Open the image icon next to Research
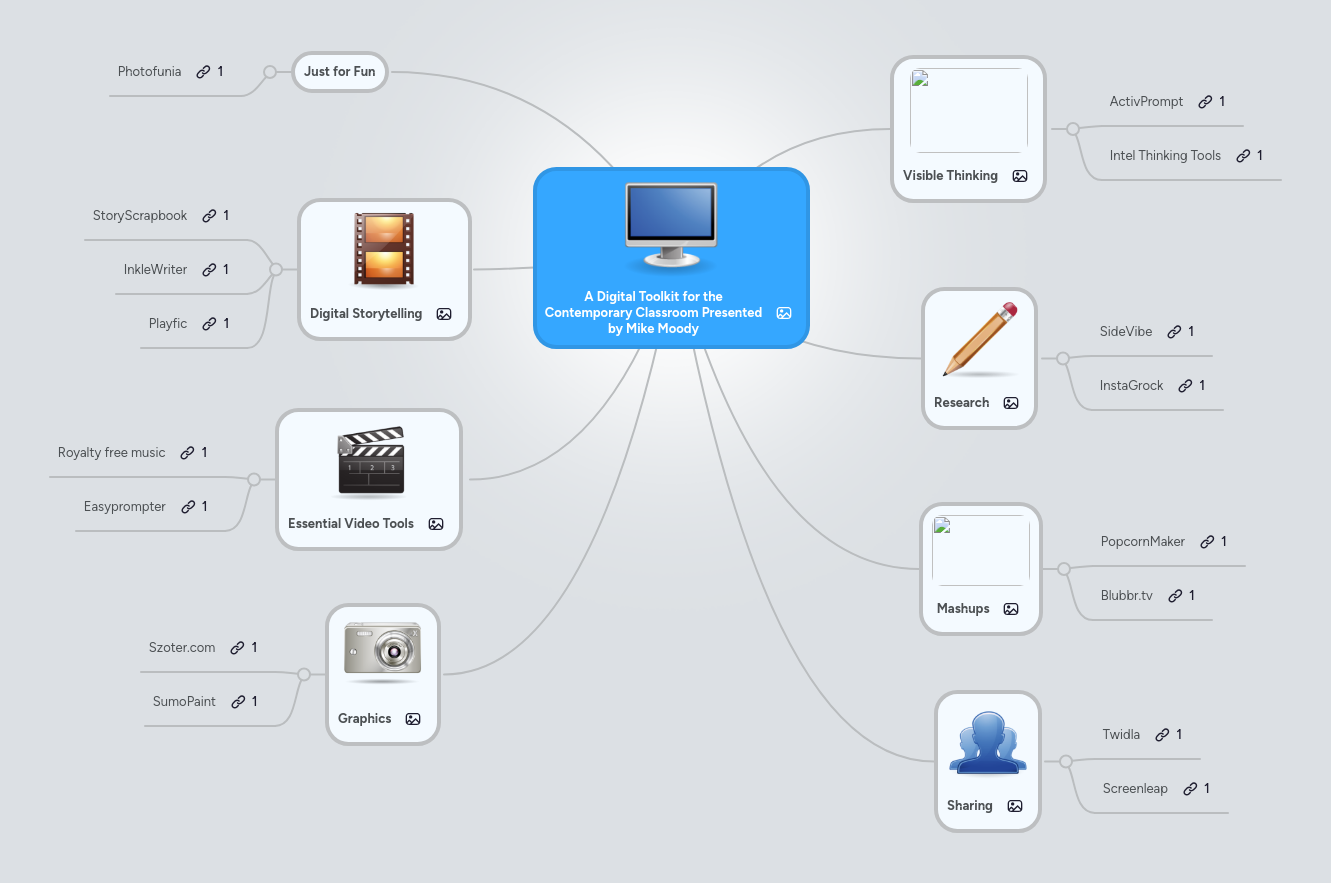Screen dimensions: 1331x883 click(x=1011, y=403)
